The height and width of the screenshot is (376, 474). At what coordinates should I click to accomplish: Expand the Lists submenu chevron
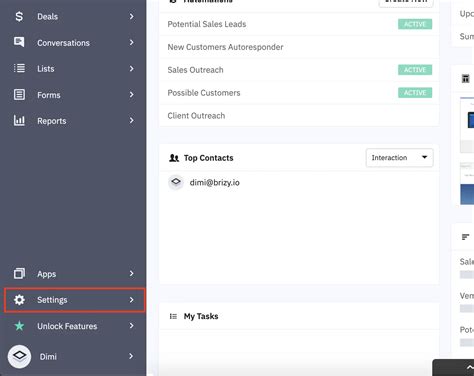point(132,68)
